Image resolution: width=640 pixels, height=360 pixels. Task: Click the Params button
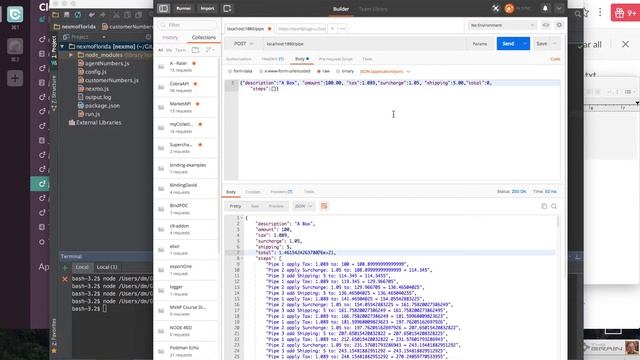480,44
